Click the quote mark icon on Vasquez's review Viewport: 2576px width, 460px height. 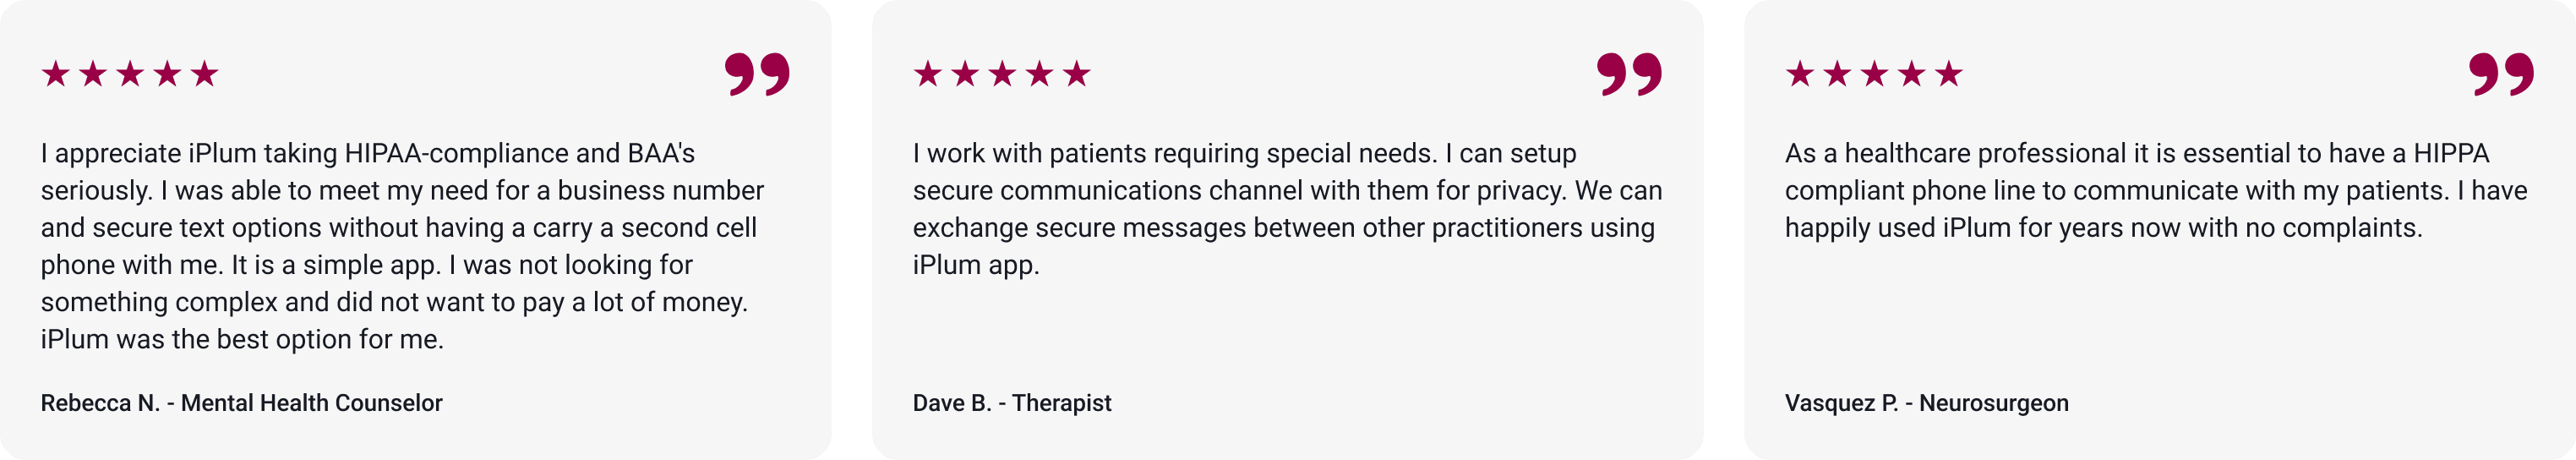(2501, 74)
